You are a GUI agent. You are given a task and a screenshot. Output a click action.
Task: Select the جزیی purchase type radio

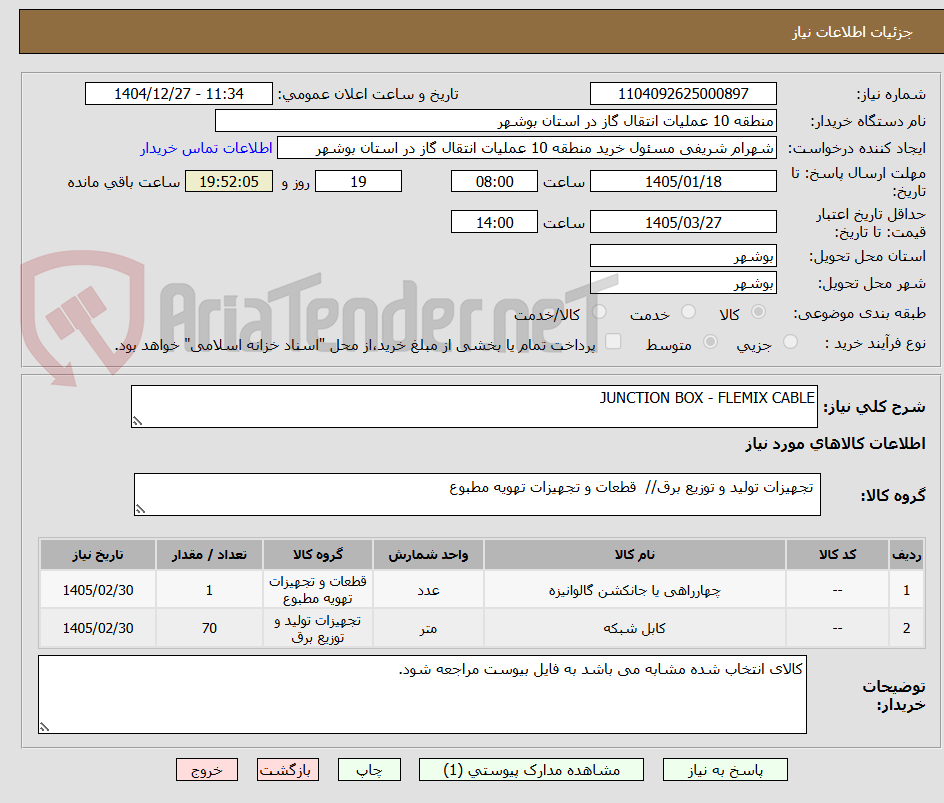click(x=790, y=342)
